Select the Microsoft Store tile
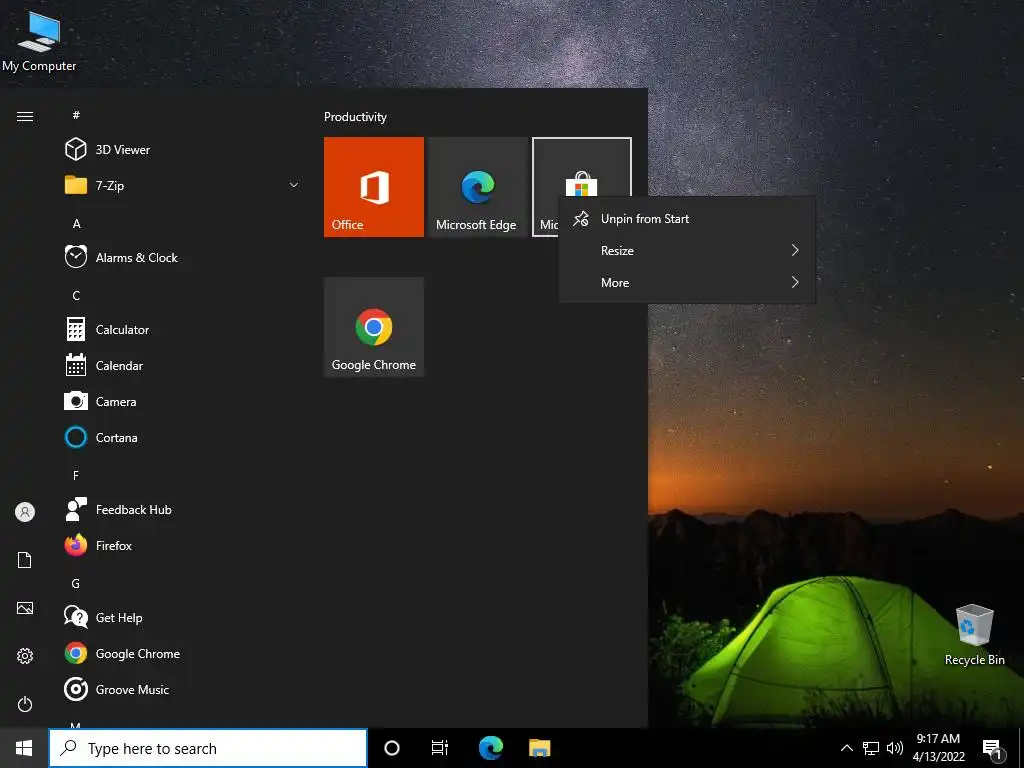1024x768 pixels. (581, 167)
